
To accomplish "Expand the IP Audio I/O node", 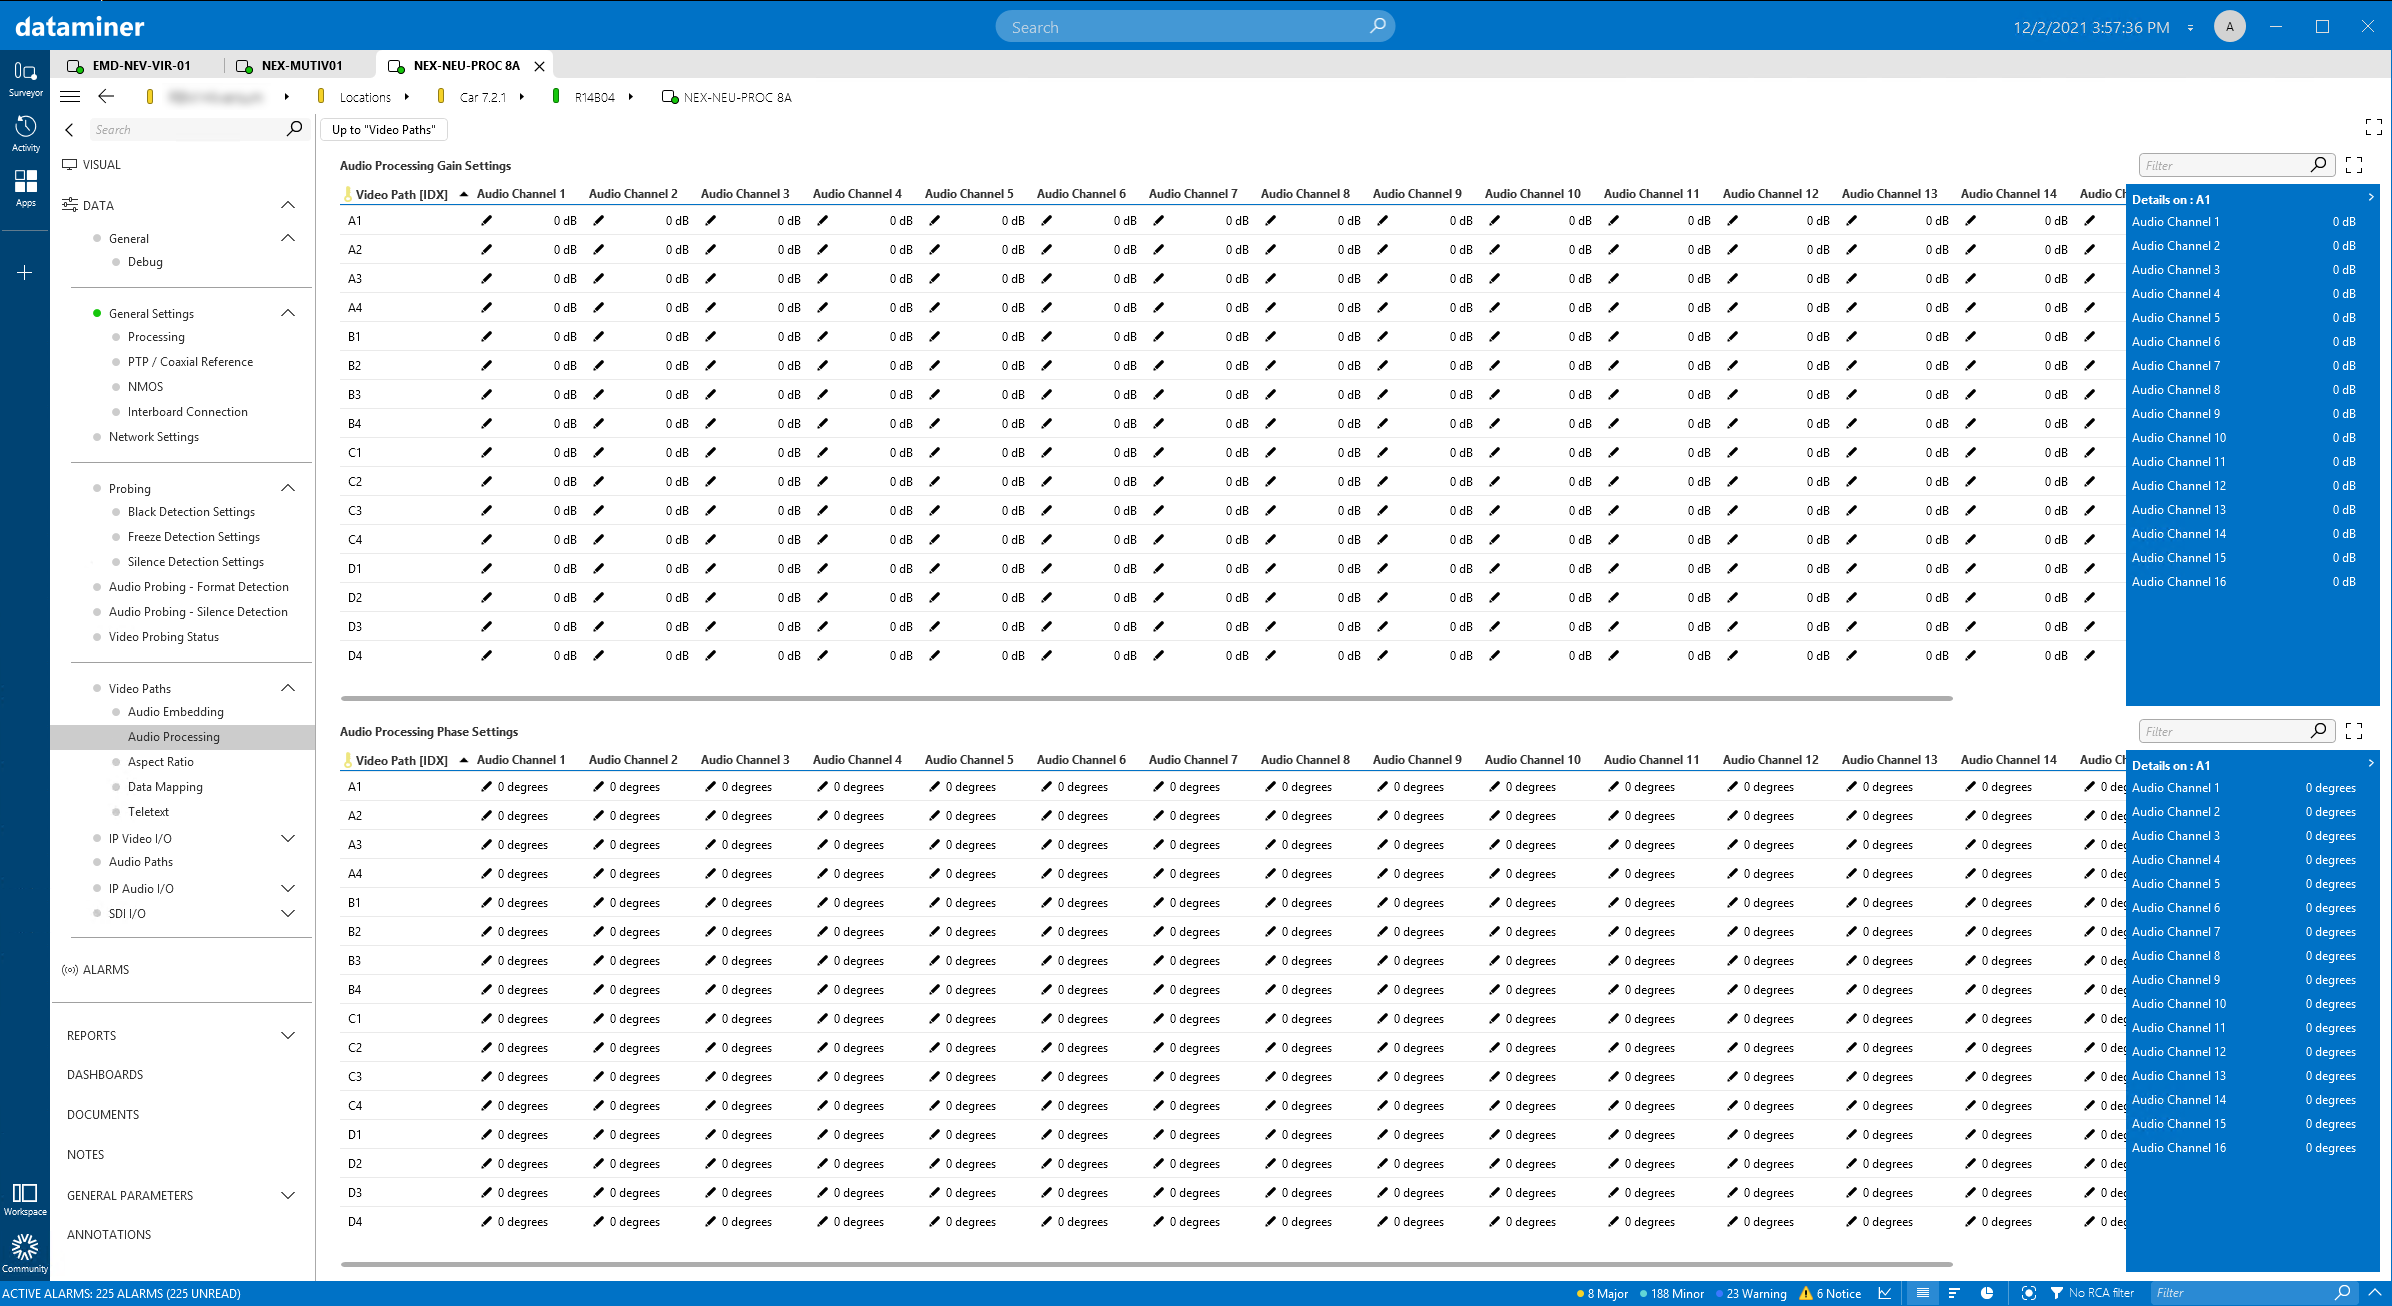I will (288, 888).
